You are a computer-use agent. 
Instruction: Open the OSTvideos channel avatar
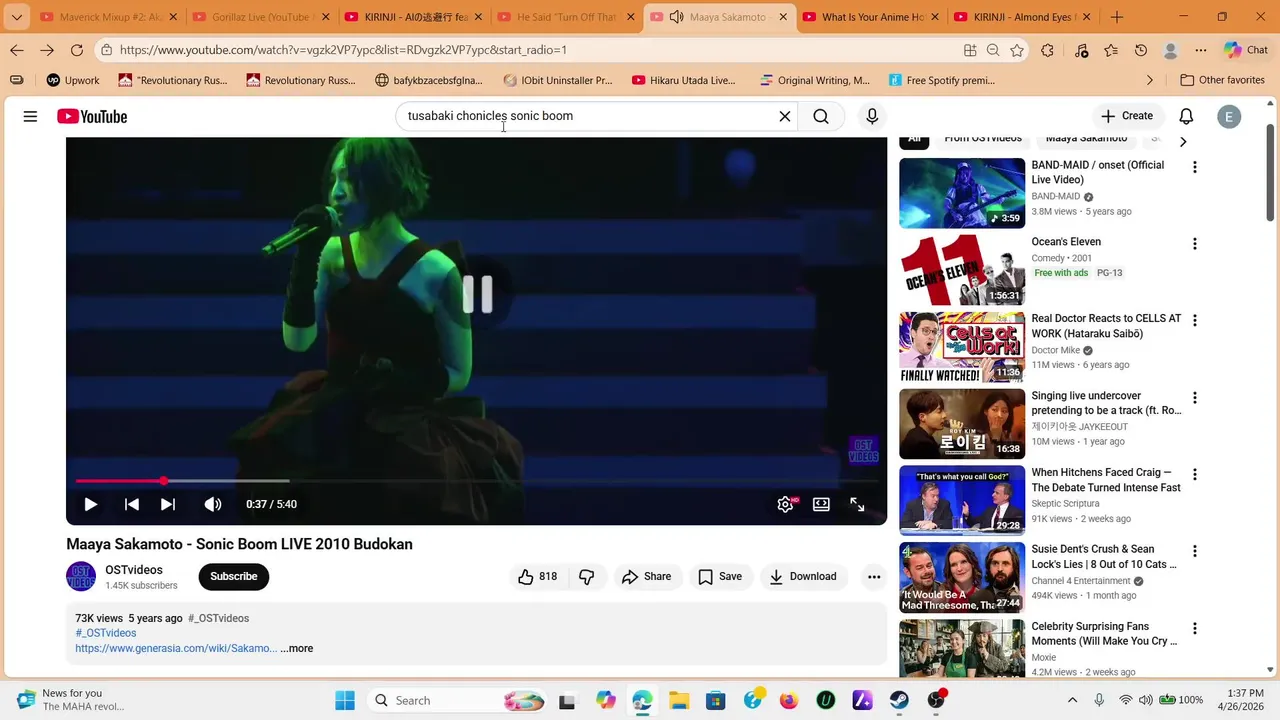[x=81, y=576]
